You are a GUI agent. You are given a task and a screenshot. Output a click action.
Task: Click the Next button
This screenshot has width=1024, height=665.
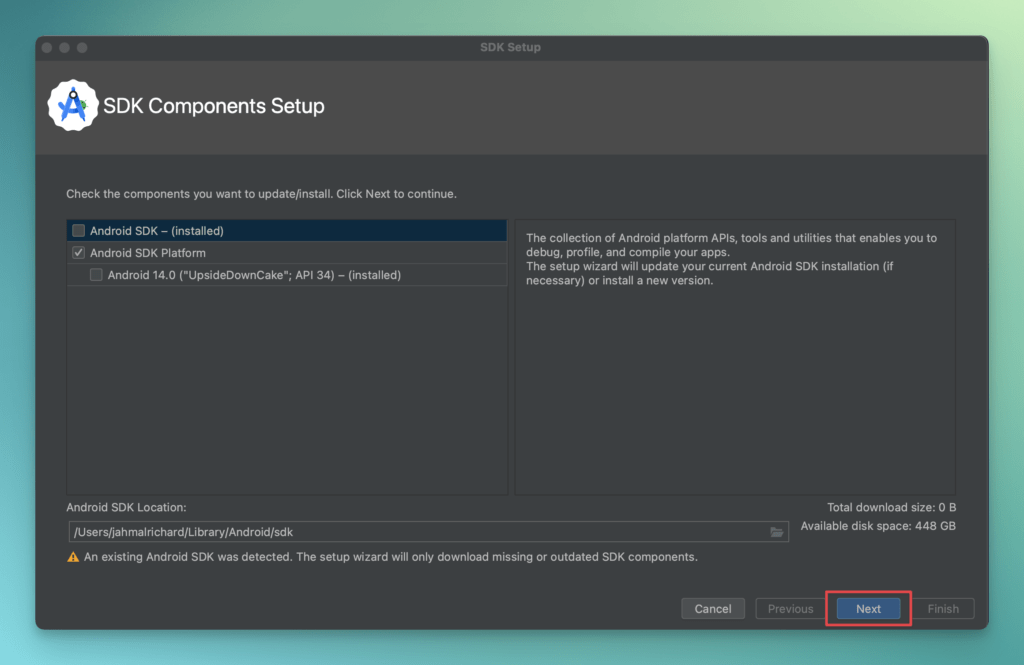click(x=868, y=608)
